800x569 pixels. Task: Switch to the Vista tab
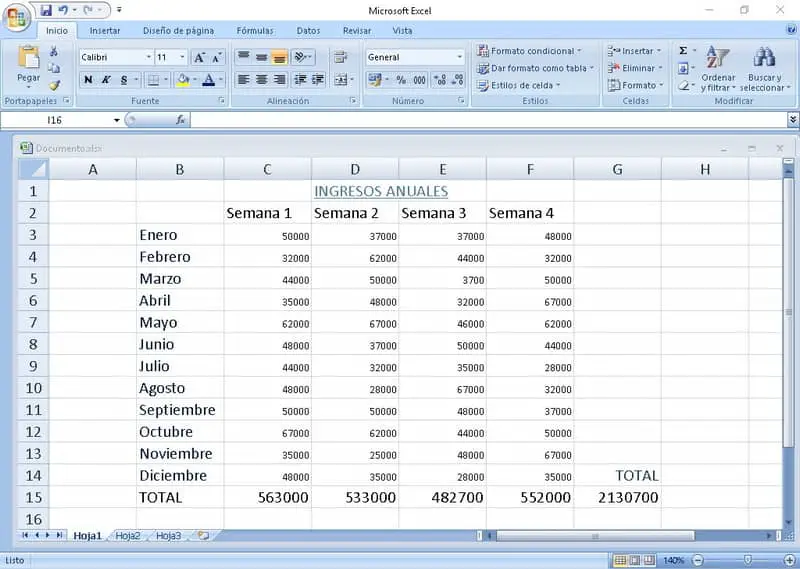tap(402, 31)
